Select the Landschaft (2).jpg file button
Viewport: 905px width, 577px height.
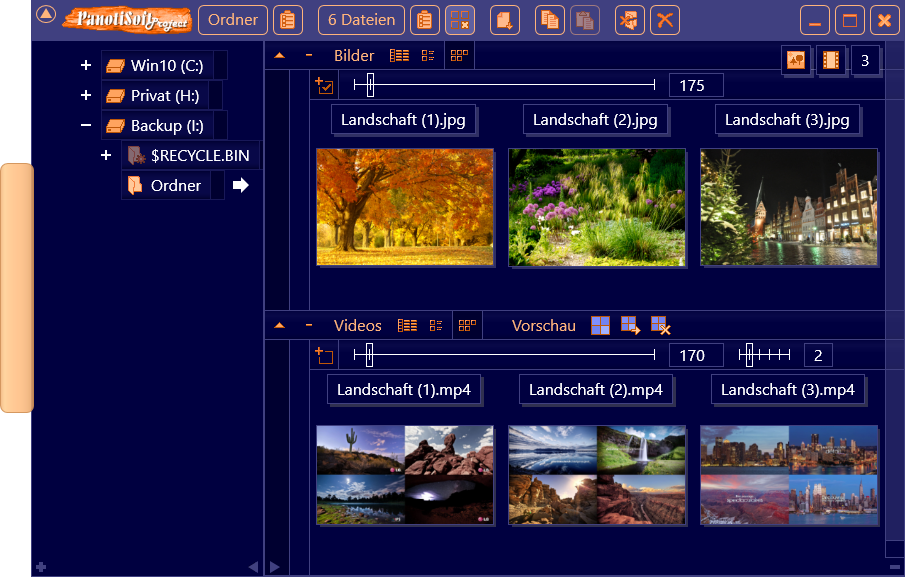(596, 120)
